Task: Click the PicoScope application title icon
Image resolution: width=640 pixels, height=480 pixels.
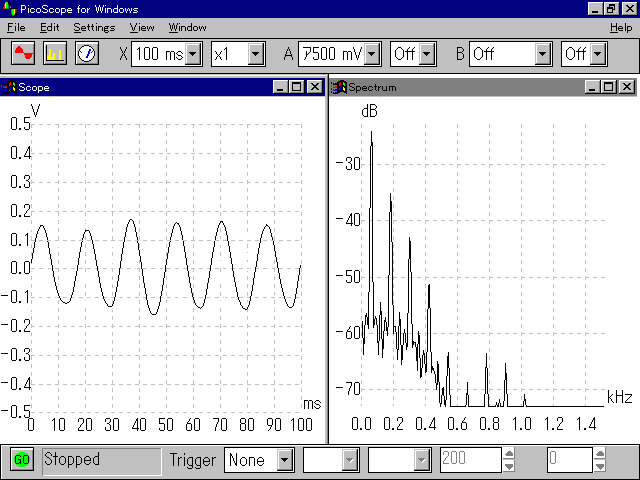Action: pos(9,9)
